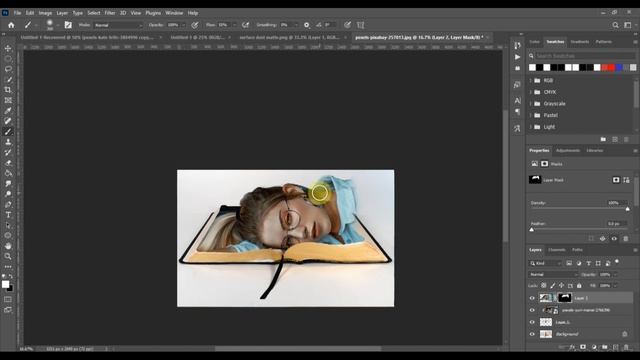Open smoothing options gear icon

(x=307, y=25)
